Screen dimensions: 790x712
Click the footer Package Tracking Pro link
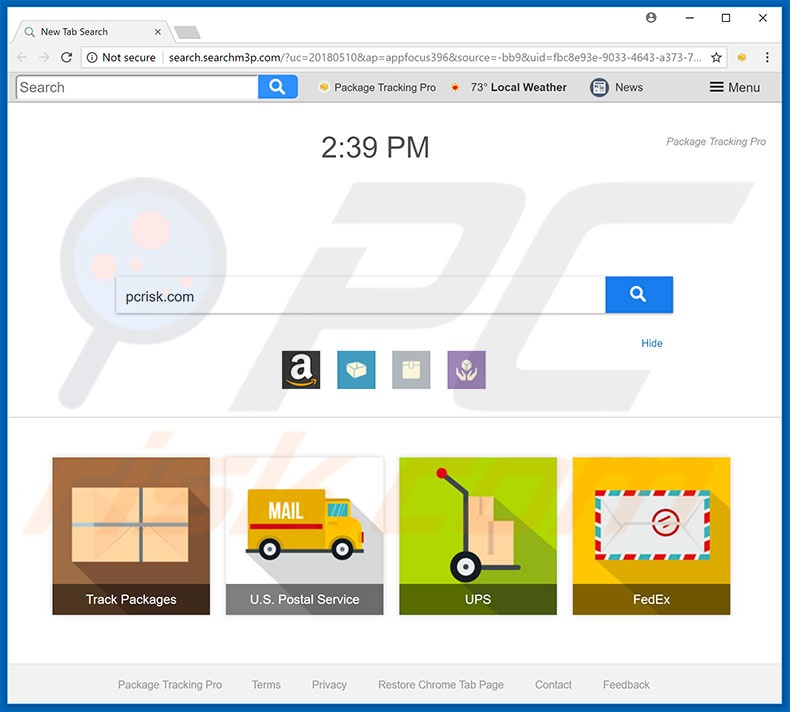pos(170,685)
